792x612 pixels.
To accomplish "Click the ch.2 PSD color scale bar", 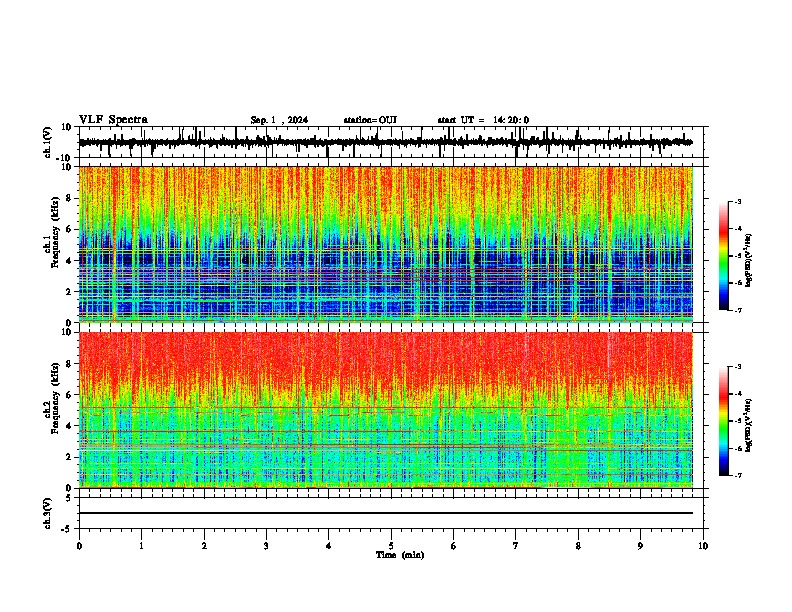I will (x=724, y=421).
